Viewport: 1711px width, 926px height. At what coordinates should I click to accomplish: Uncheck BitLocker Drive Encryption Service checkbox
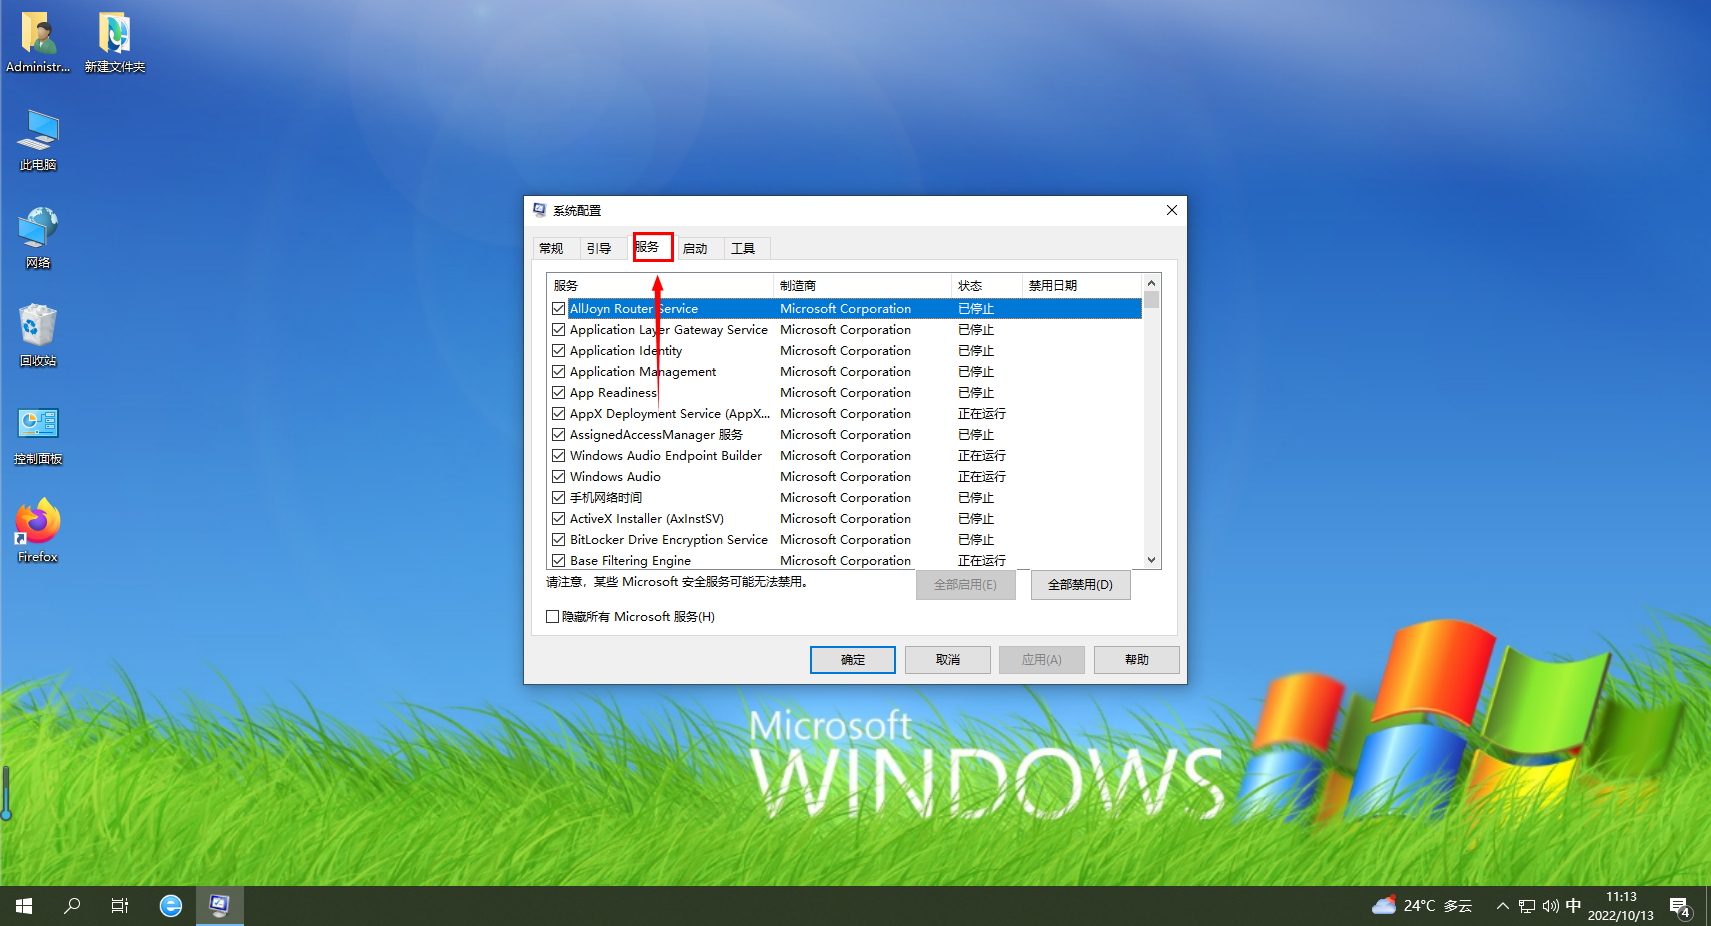click(559, 540)
